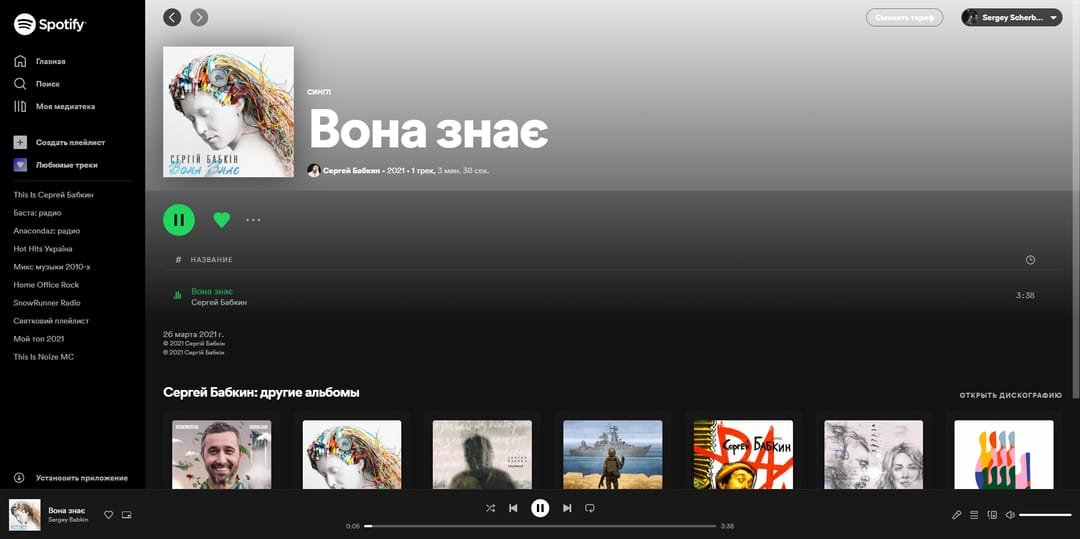Click the 3:38 duration in track row
The height and width of the screenshot is (539, 1080).
coord(1026,296)
